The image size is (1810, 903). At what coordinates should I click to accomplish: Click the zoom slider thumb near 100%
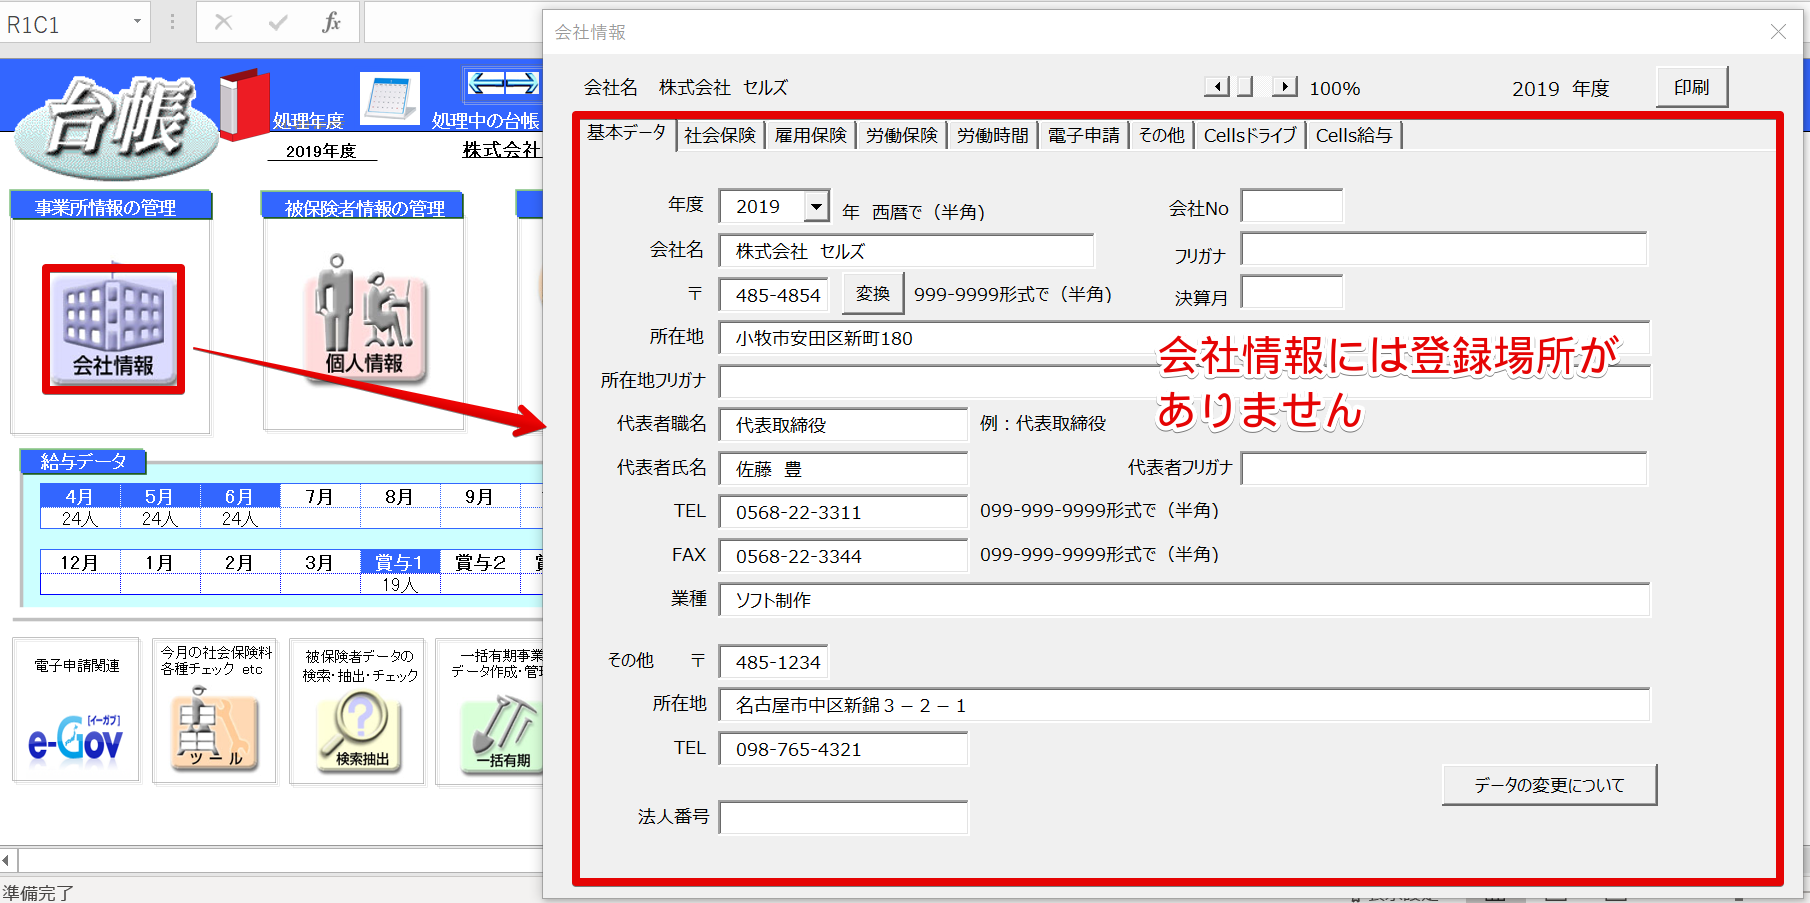coord(1245,87)
